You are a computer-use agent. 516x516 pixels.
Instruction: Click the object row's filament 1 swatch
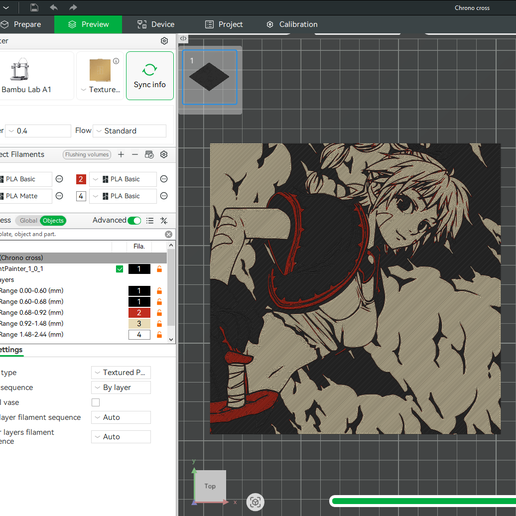pos(139,269)
